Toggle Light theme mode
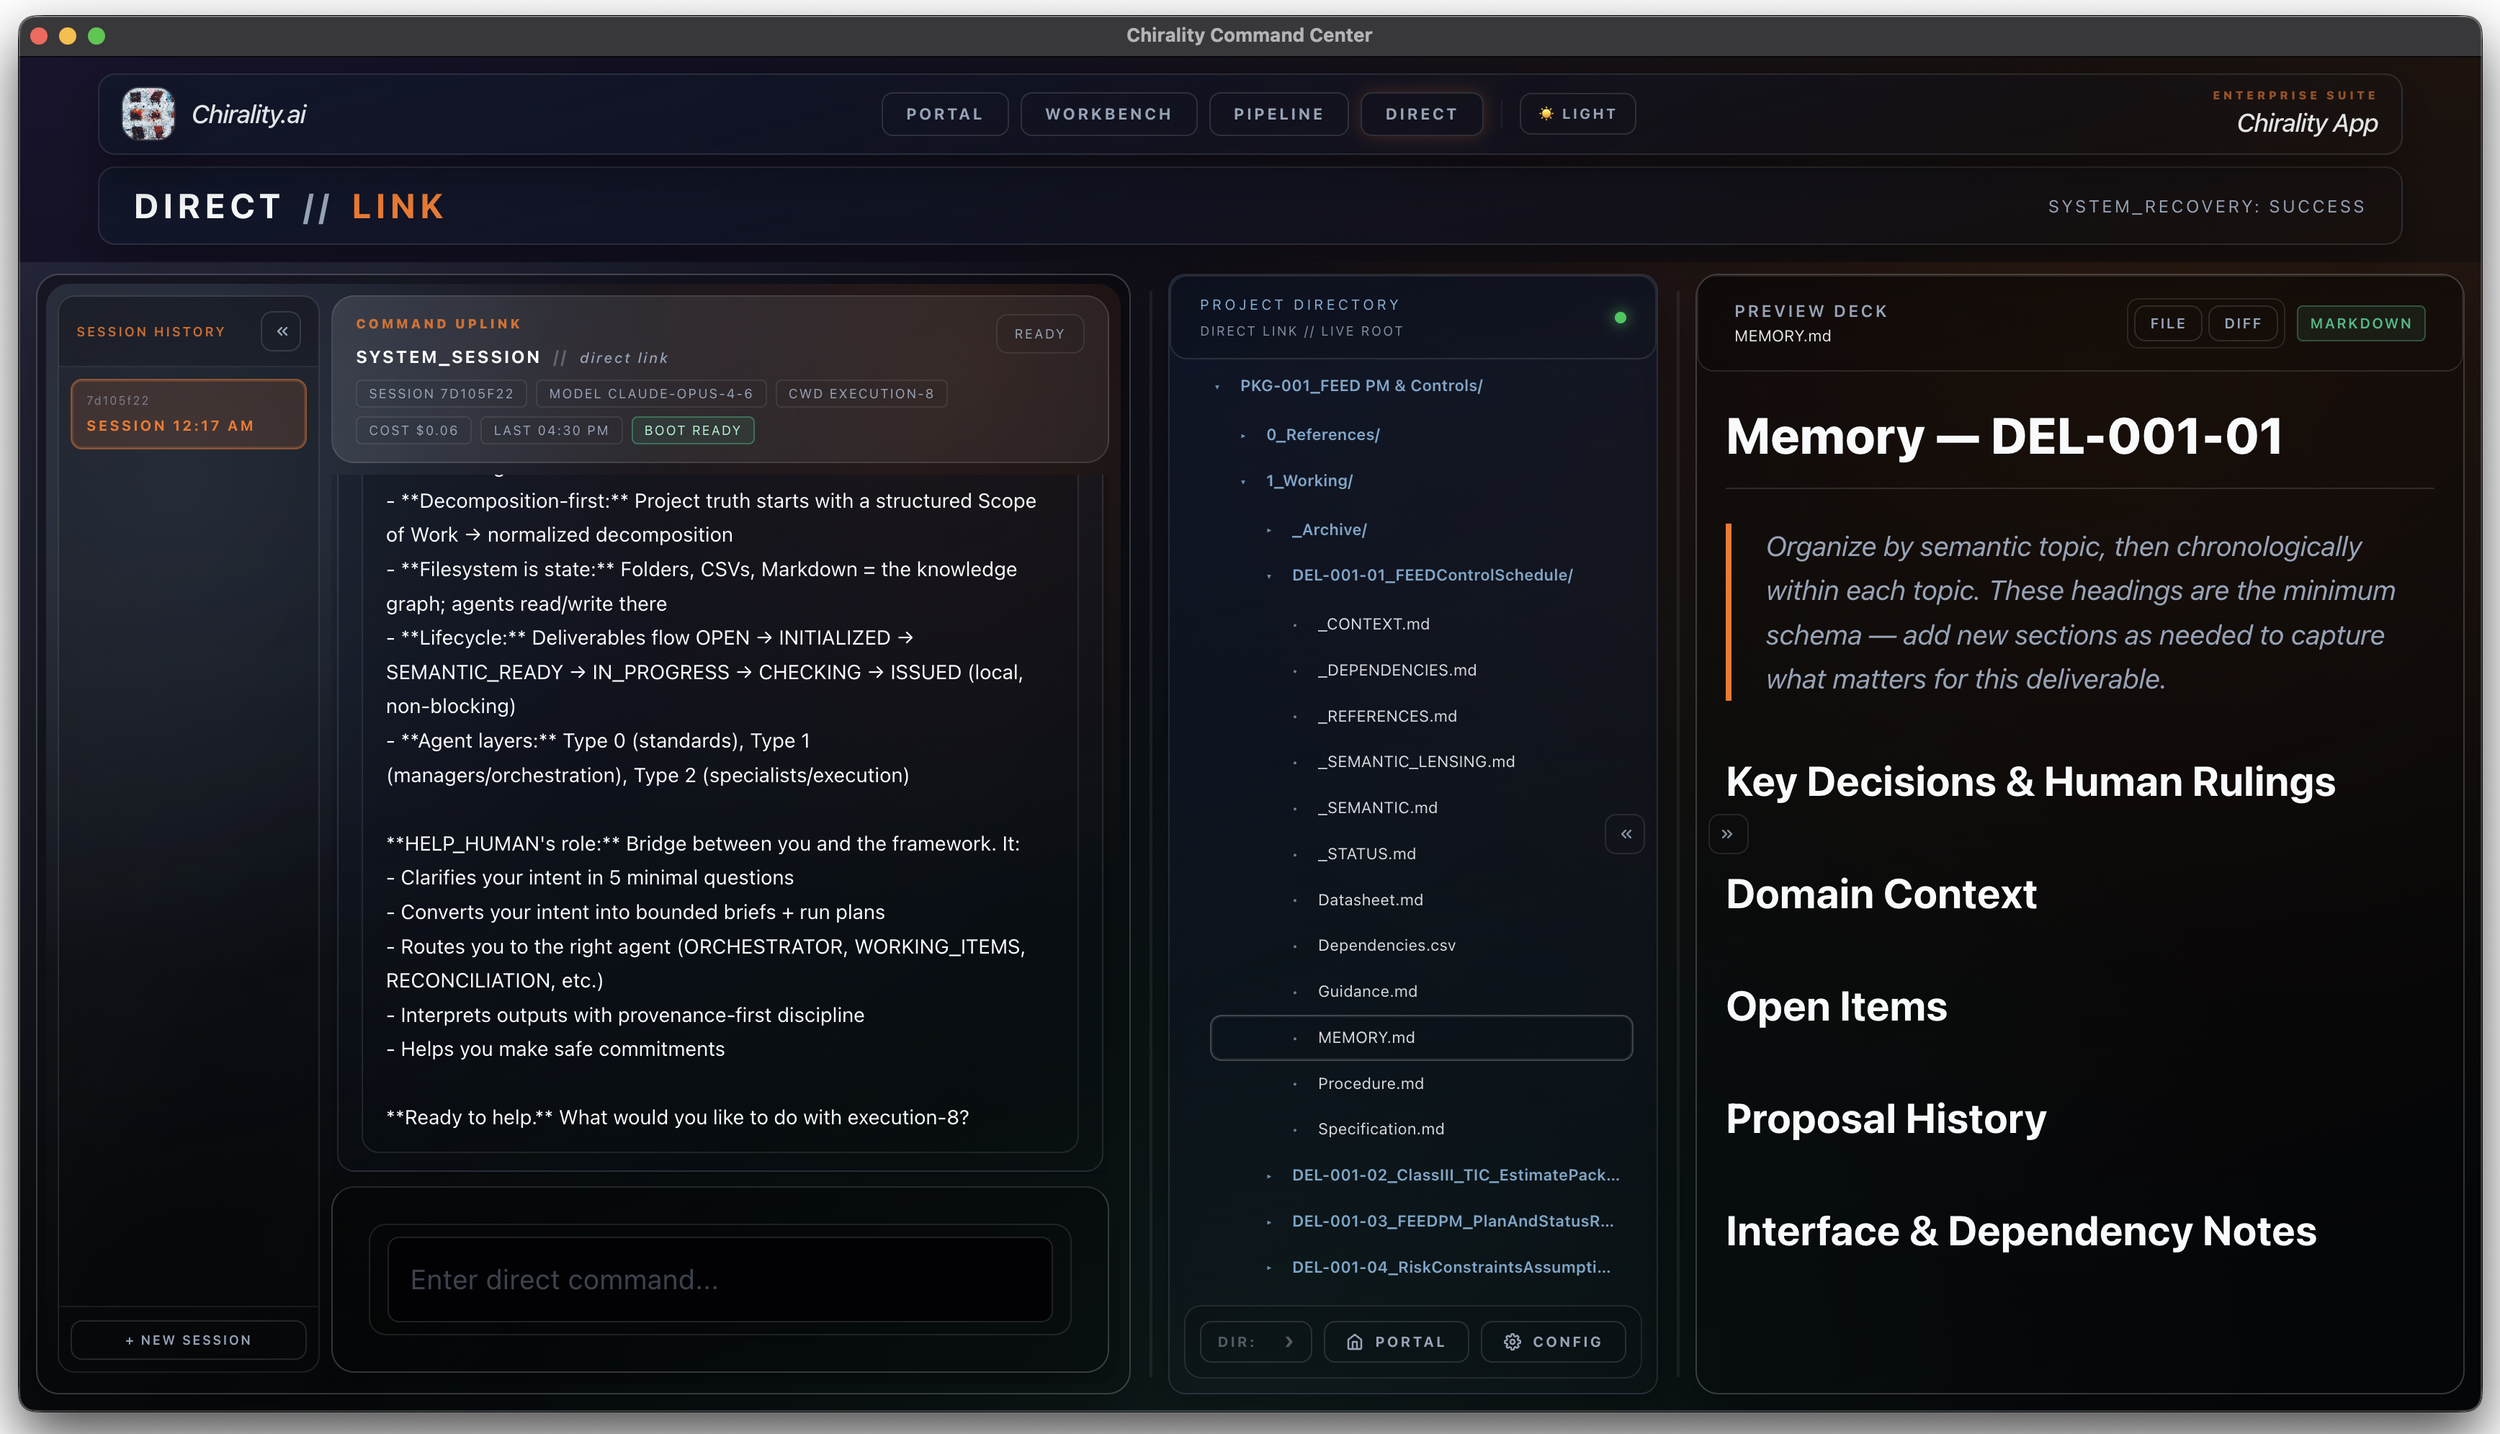Viewport: 2500px width, 1434px height. click(1577, 114)
